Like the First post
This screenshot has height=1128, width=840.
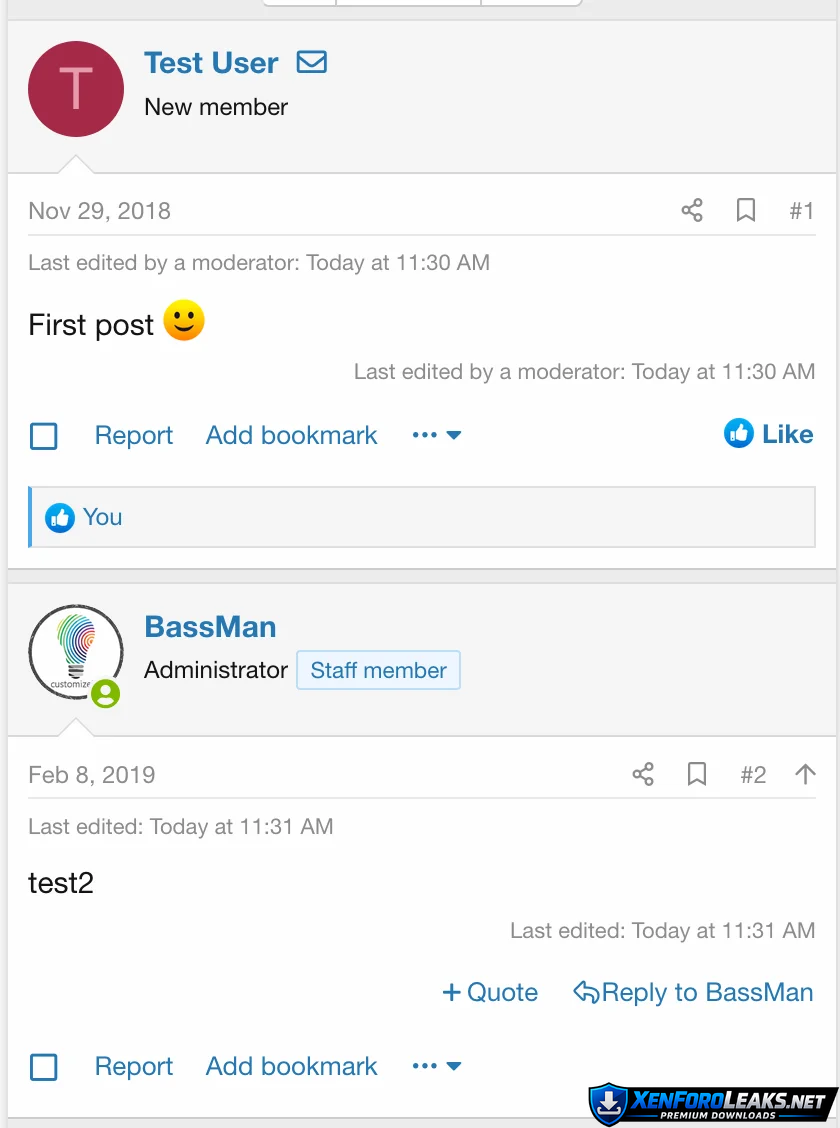[x=769, y=434]
